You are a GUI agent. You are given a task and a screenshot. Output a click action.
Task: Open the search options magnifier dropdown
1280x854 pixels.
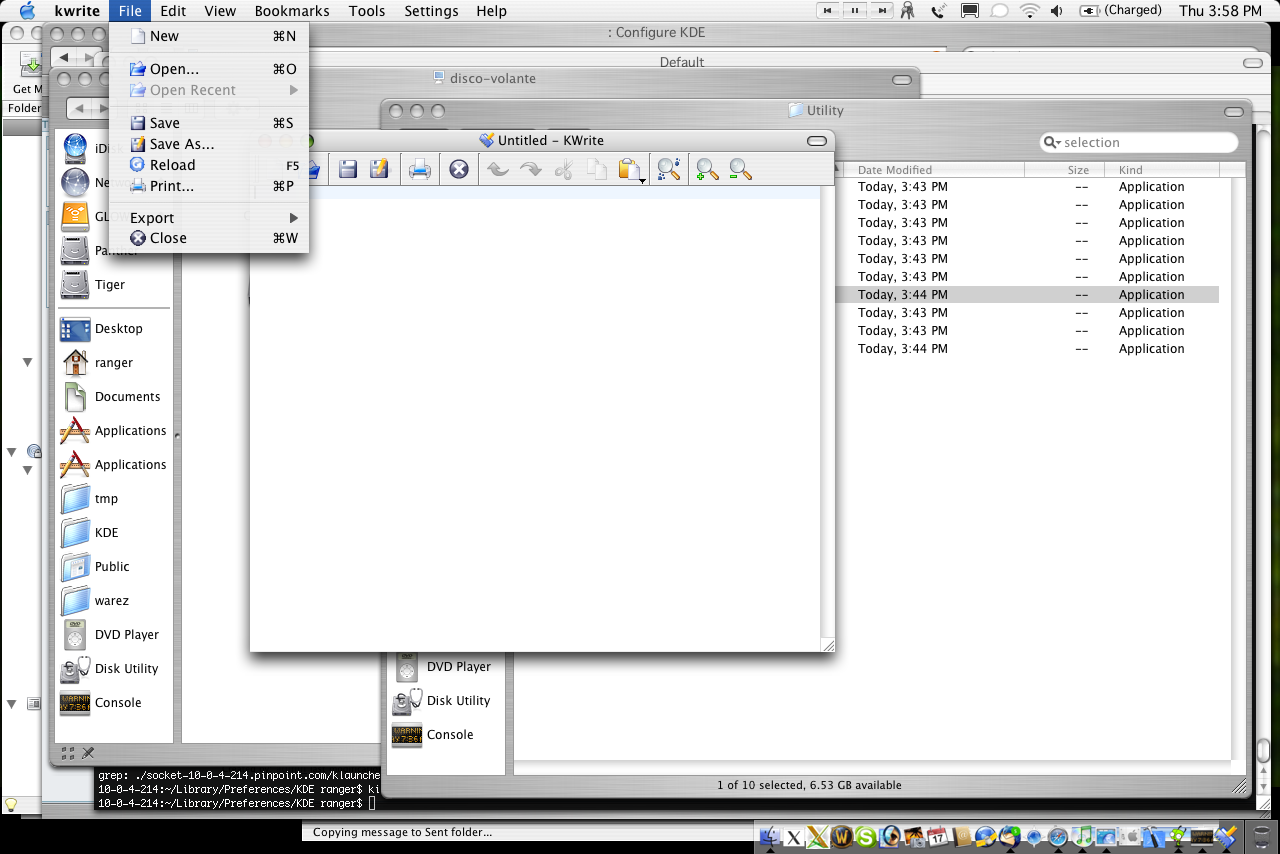1052,143
